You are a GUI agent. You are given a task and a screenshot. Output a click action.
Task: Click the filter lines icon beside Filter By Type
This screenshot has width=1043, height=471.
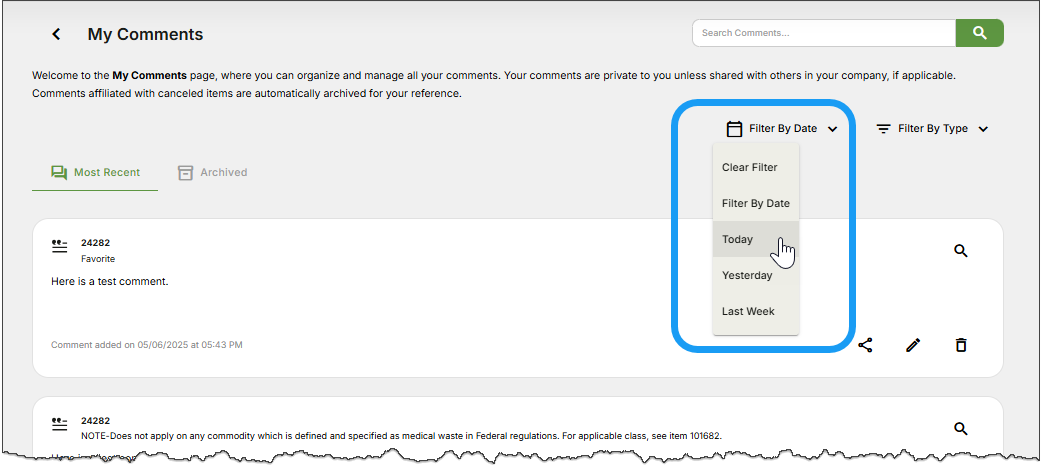(883, 129)
